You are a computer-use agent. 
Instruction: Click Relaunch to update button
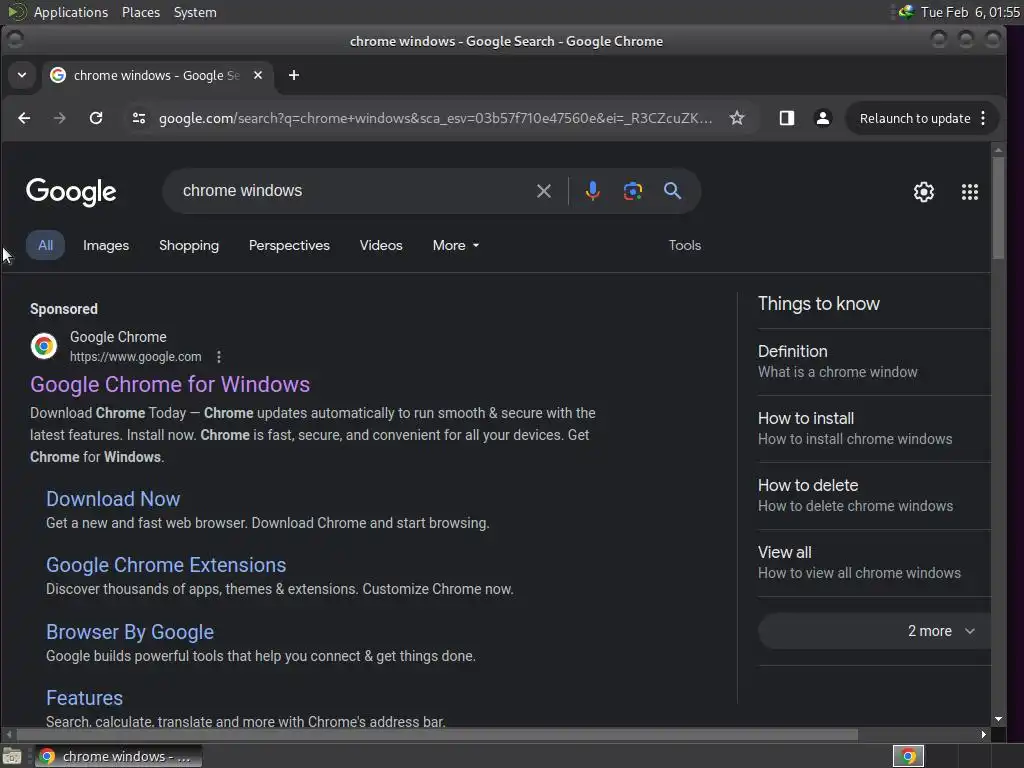[x=914, y=118]
